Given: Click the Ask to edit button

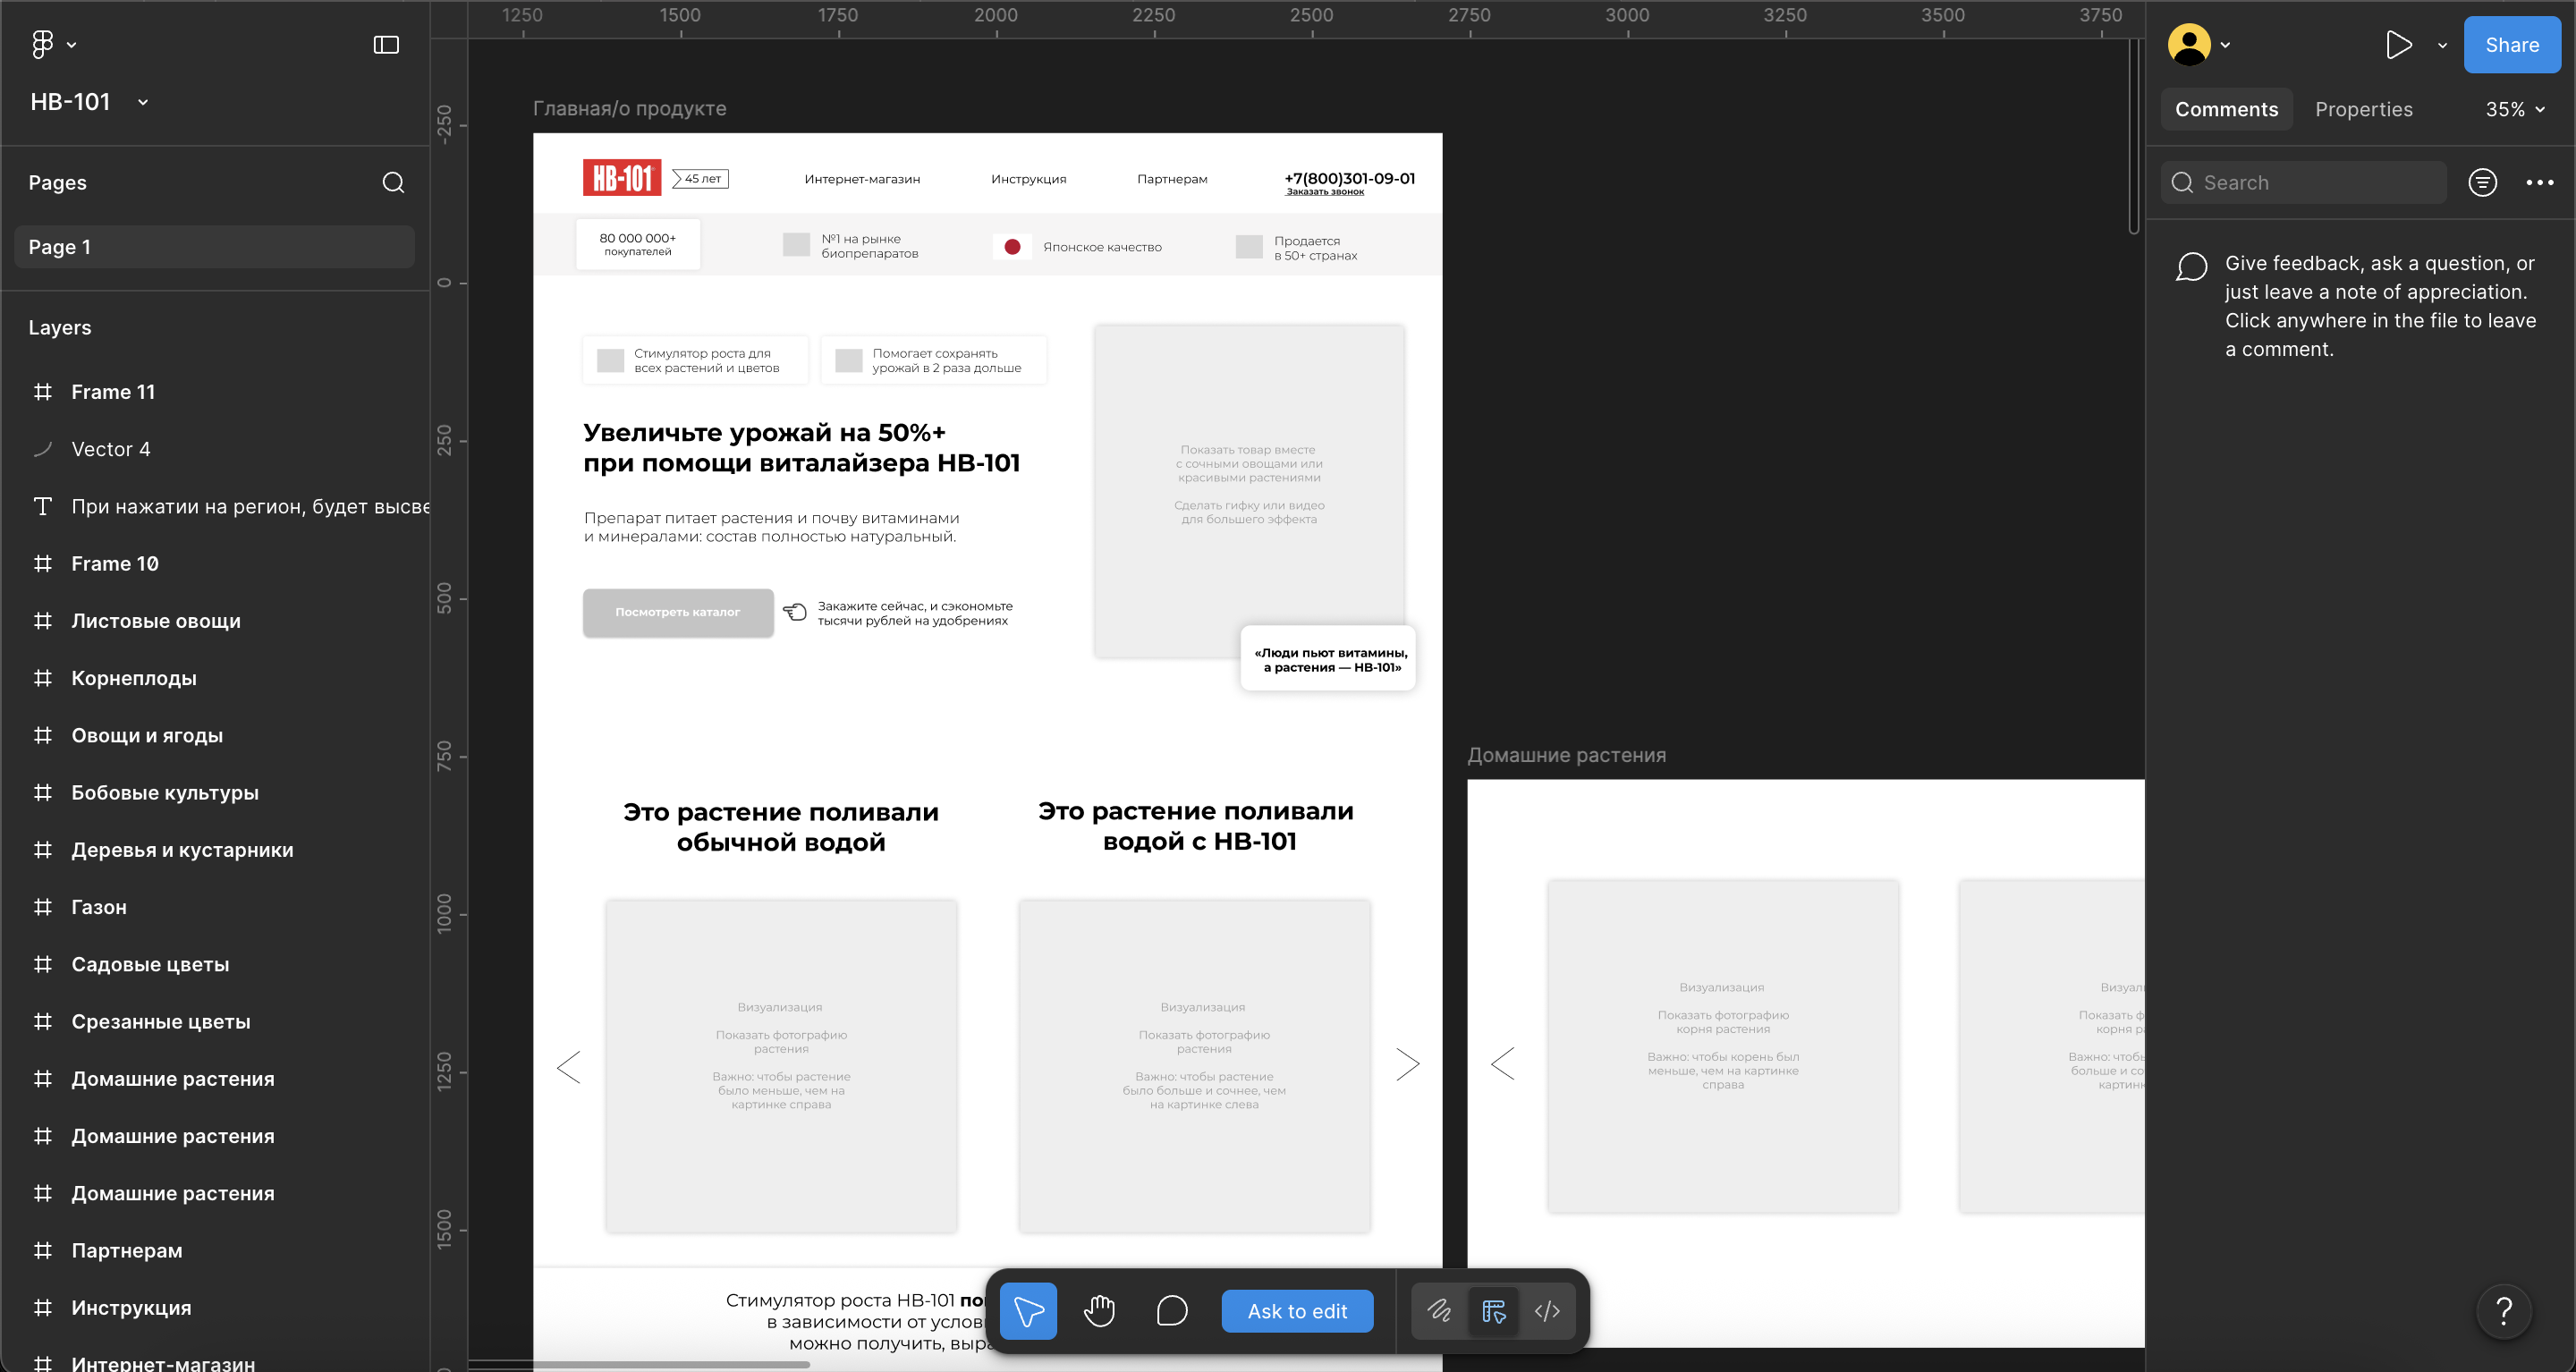Looking at the screenshot, I should coord(1297,1311).
